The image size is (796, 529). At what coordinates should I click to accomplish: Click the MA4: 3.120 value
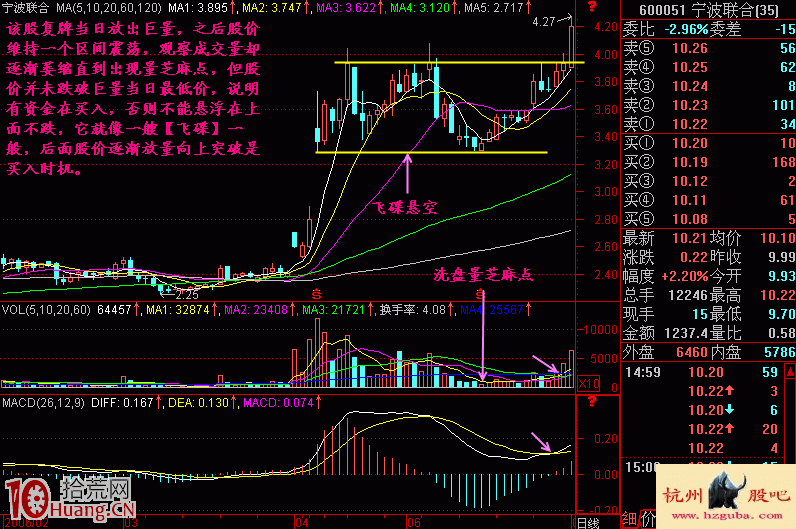tap(420, 8)
